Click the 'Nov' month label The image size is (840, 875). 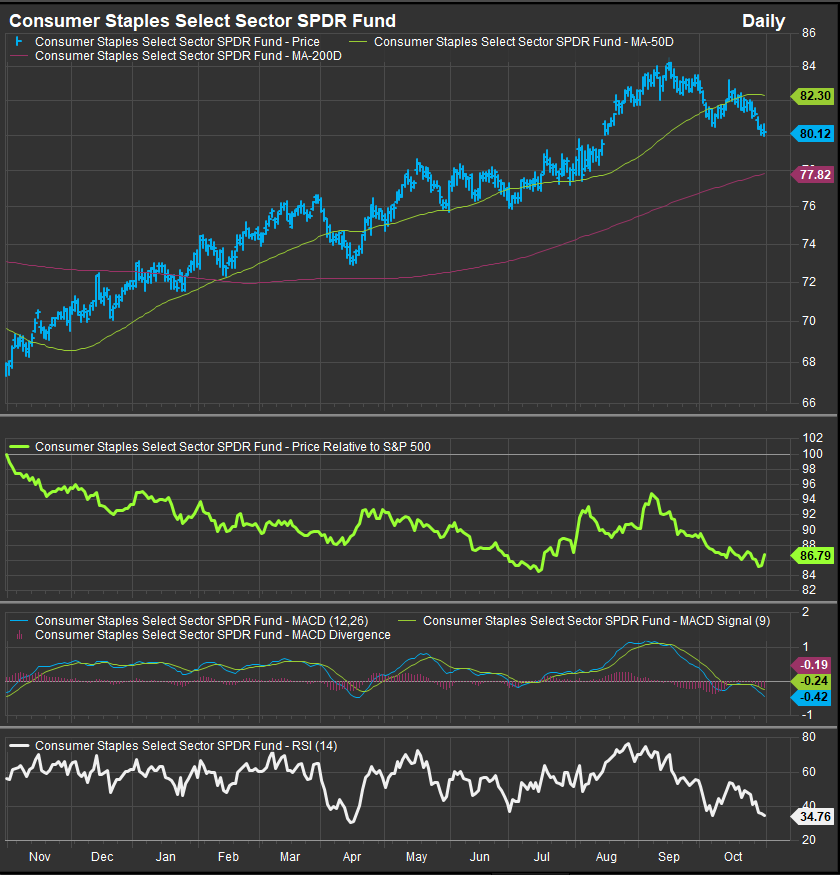[40, 857]
